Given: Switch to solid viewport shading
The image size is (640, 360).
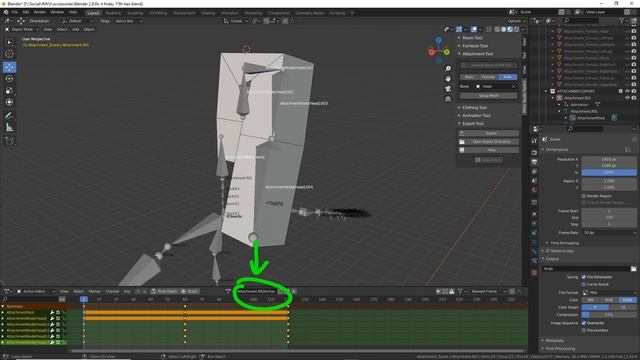Looking at the screenshot, I should click(x=504, y=29).
